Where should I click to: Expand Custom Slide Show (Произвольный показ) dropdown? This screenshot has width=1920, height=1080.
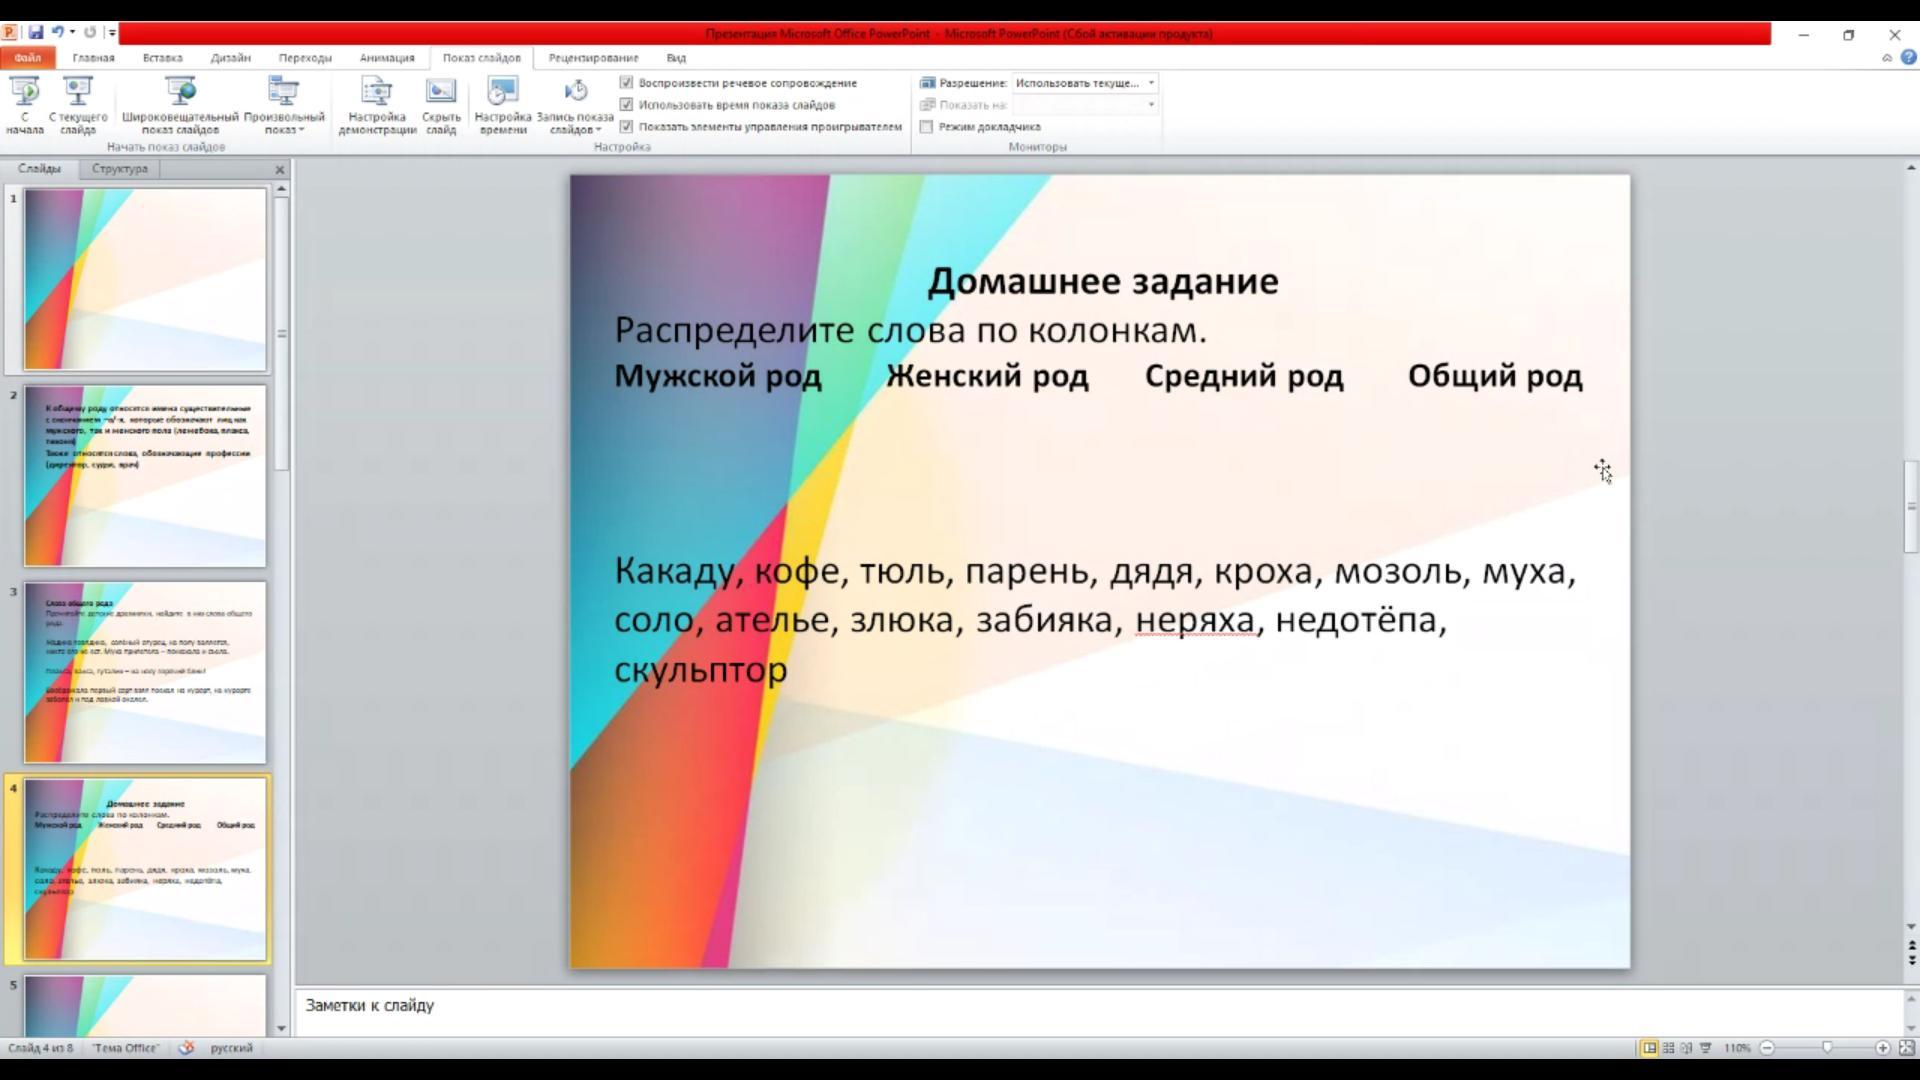(284, 129)
